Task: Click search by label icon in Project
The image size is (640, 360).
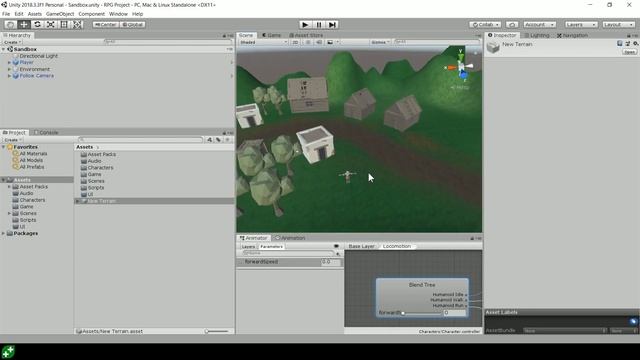Action: click(x=218, y=140)
